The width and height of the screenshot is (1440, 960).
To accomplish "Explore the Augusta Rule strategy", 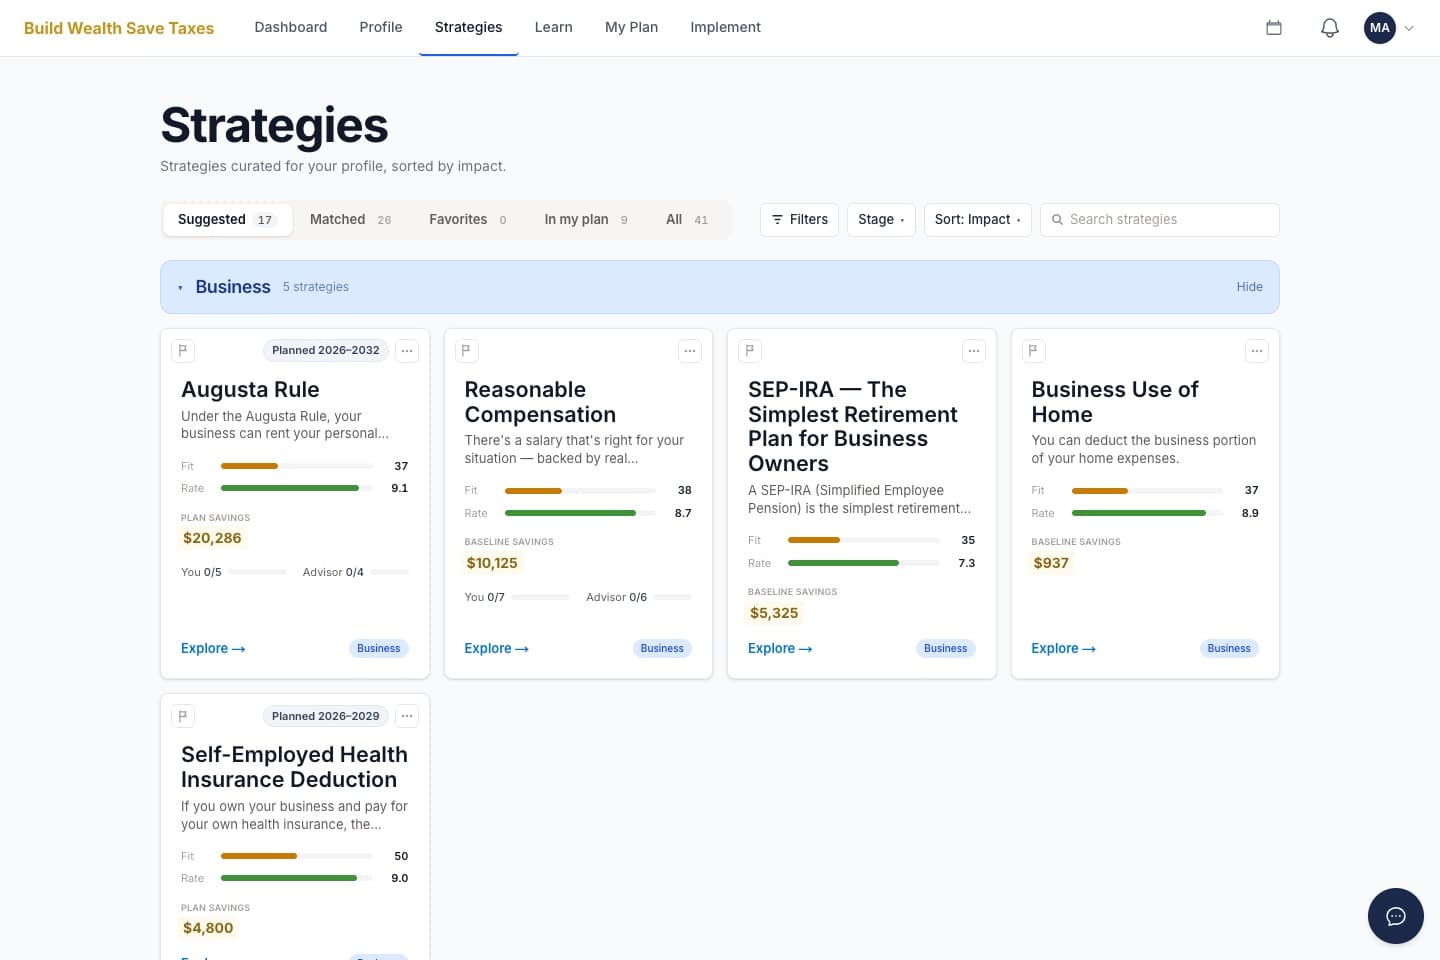I will click(213, 649).
